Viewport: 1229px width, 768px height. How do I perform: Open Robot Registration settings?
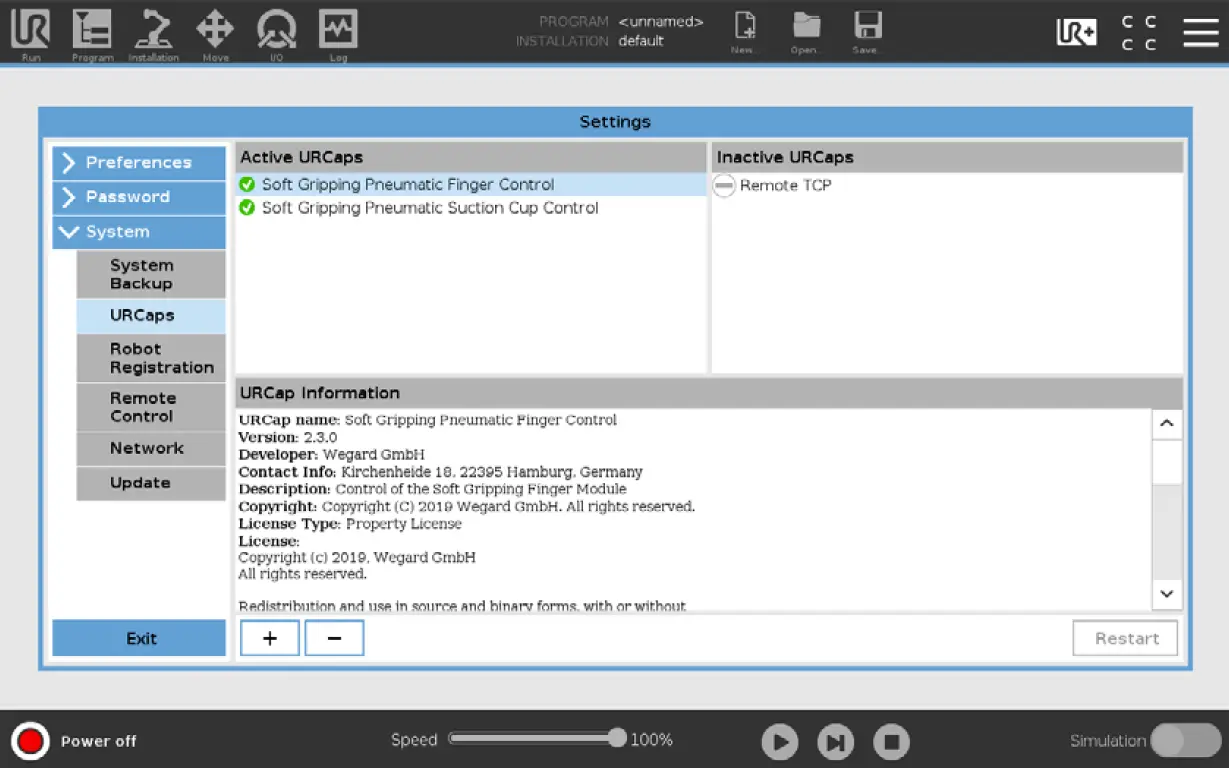pyautogui.click(x=151, y=358)
